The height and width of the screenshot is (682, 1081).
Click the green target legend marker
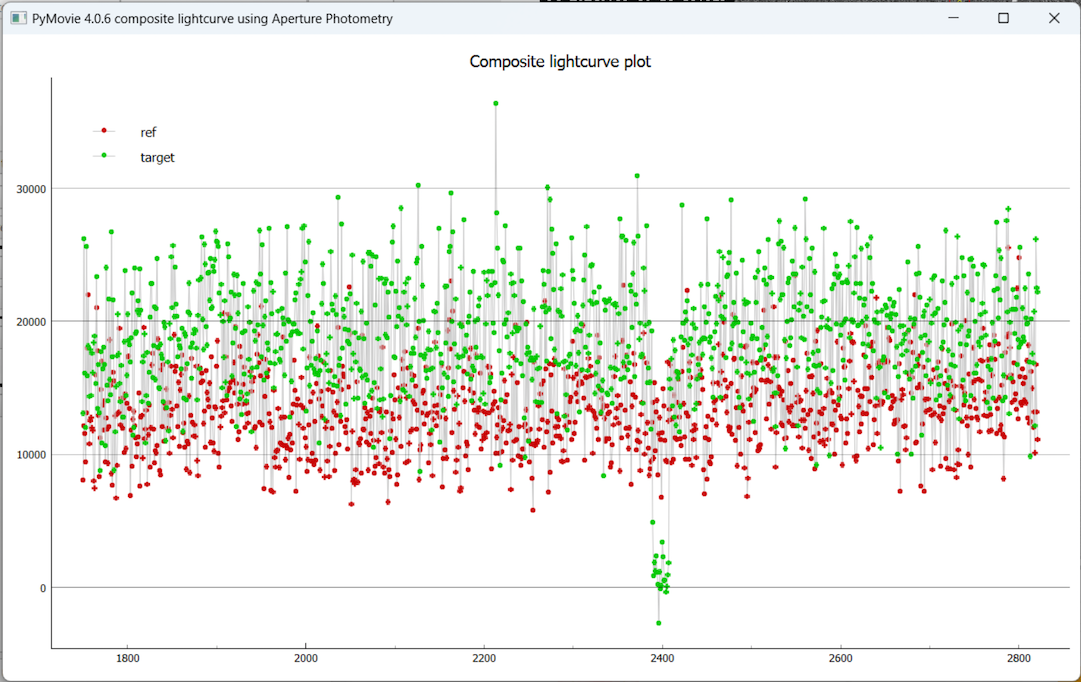104,156
